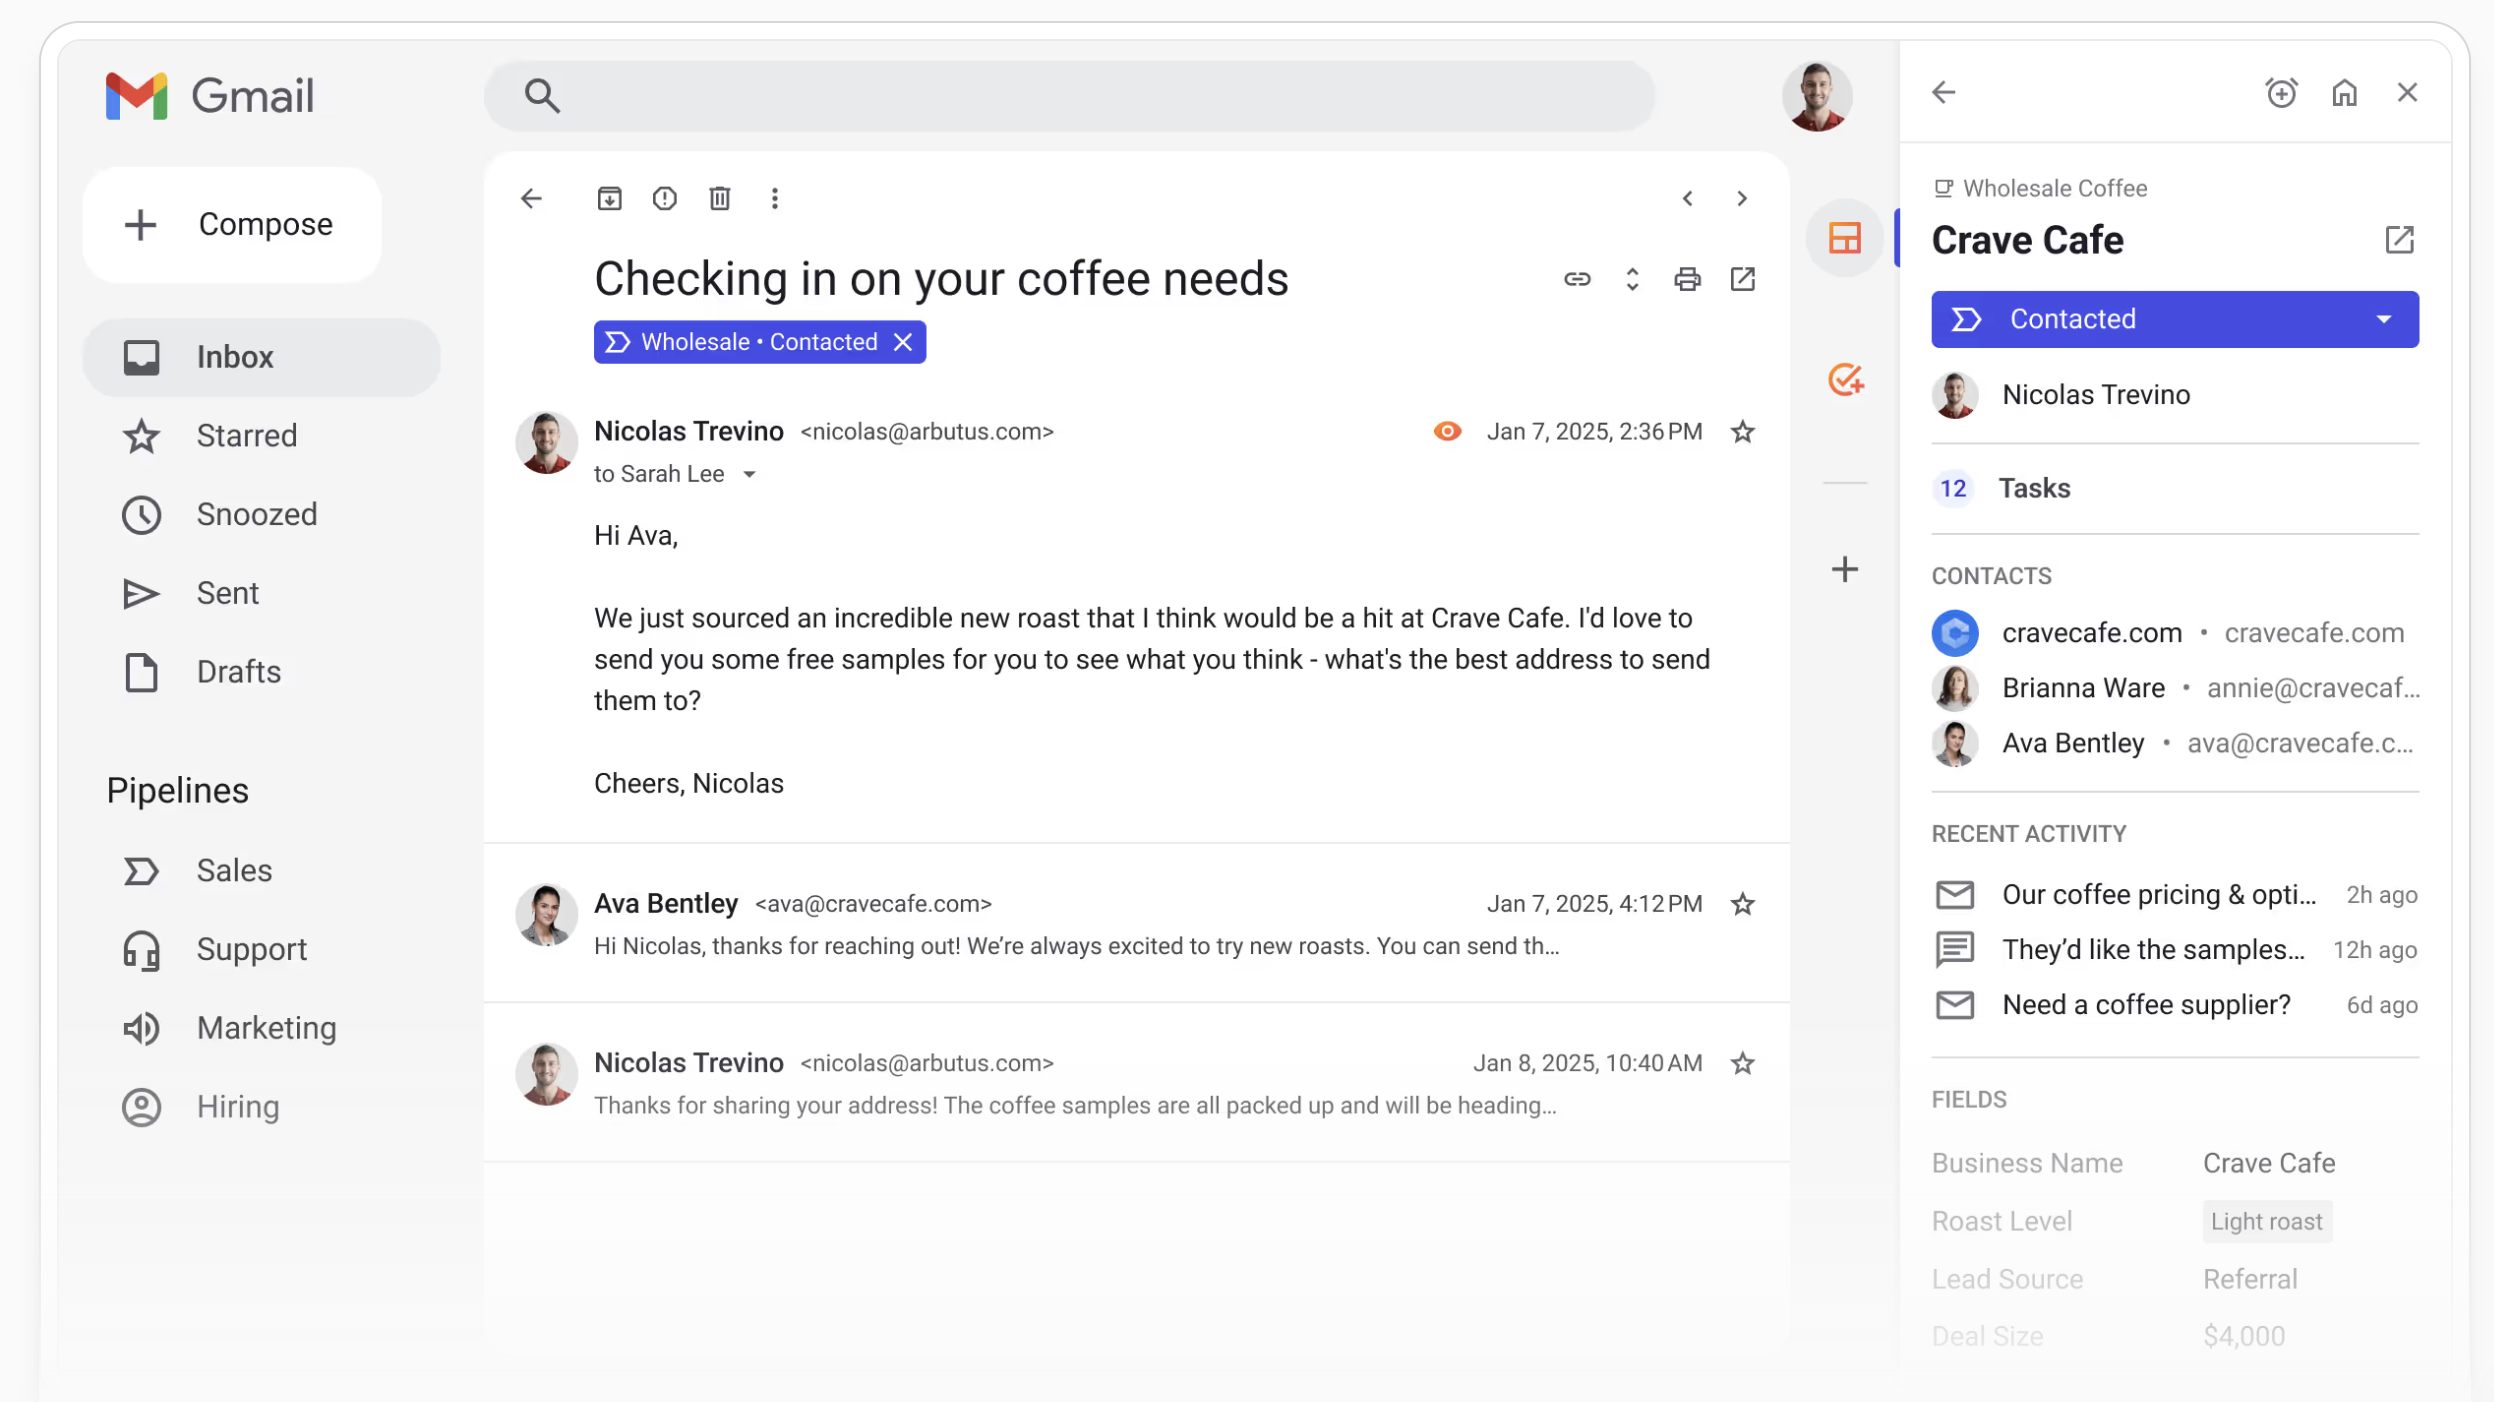
Task: Open Crave Cafe in full view icon
Action: pyautogui.click(x=2398, y=240)
